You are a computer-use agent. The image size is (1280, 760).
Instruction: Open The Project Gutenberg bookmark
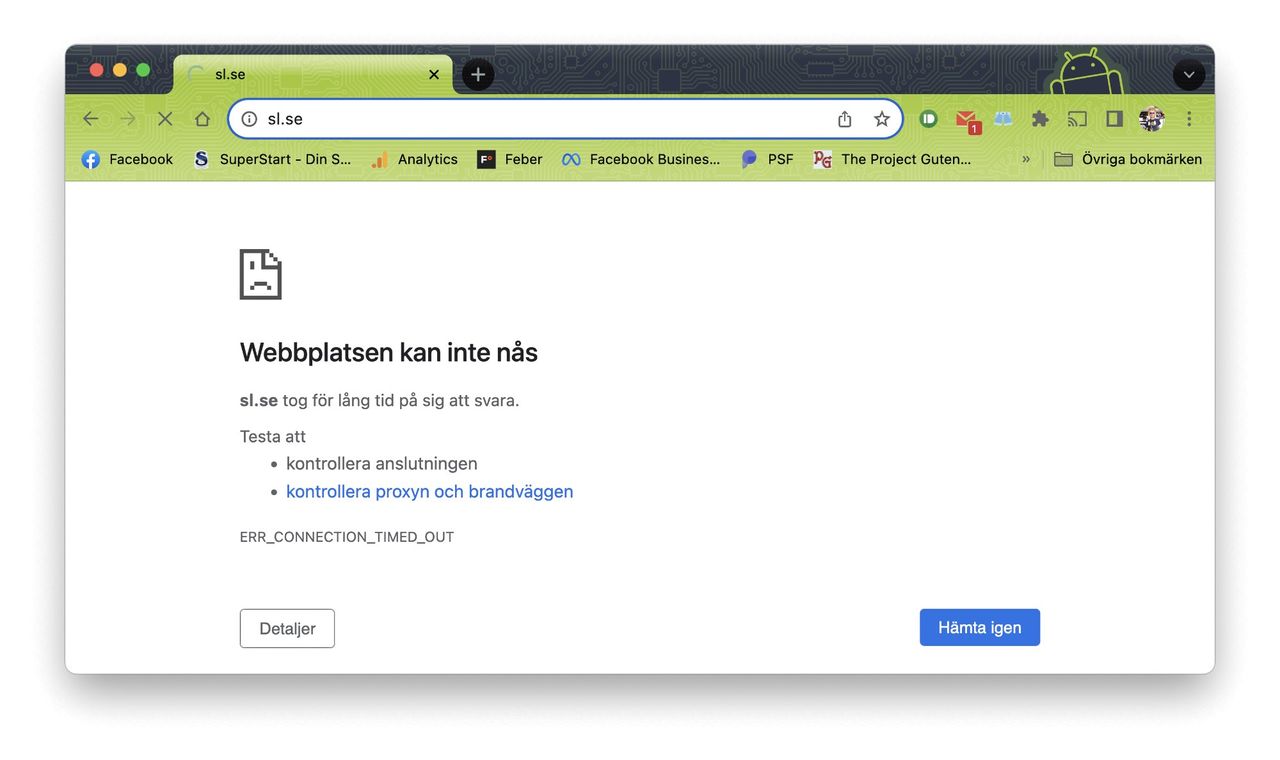(893, 158)
